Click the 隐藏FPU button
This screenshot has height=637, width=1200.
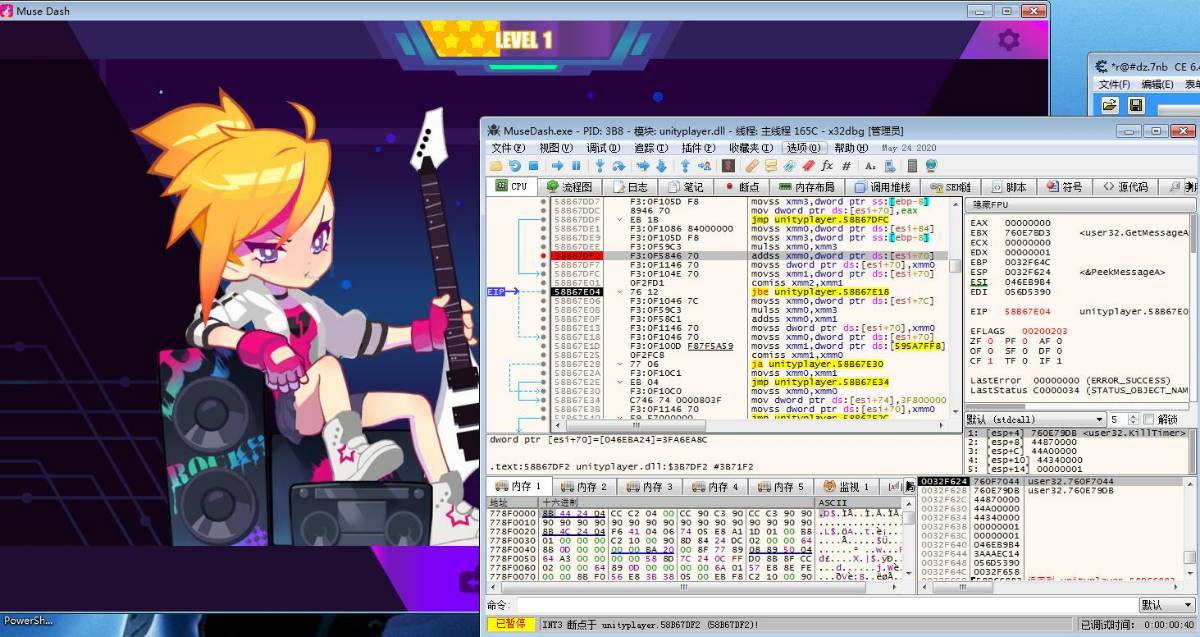click(x=1080, y=205)
